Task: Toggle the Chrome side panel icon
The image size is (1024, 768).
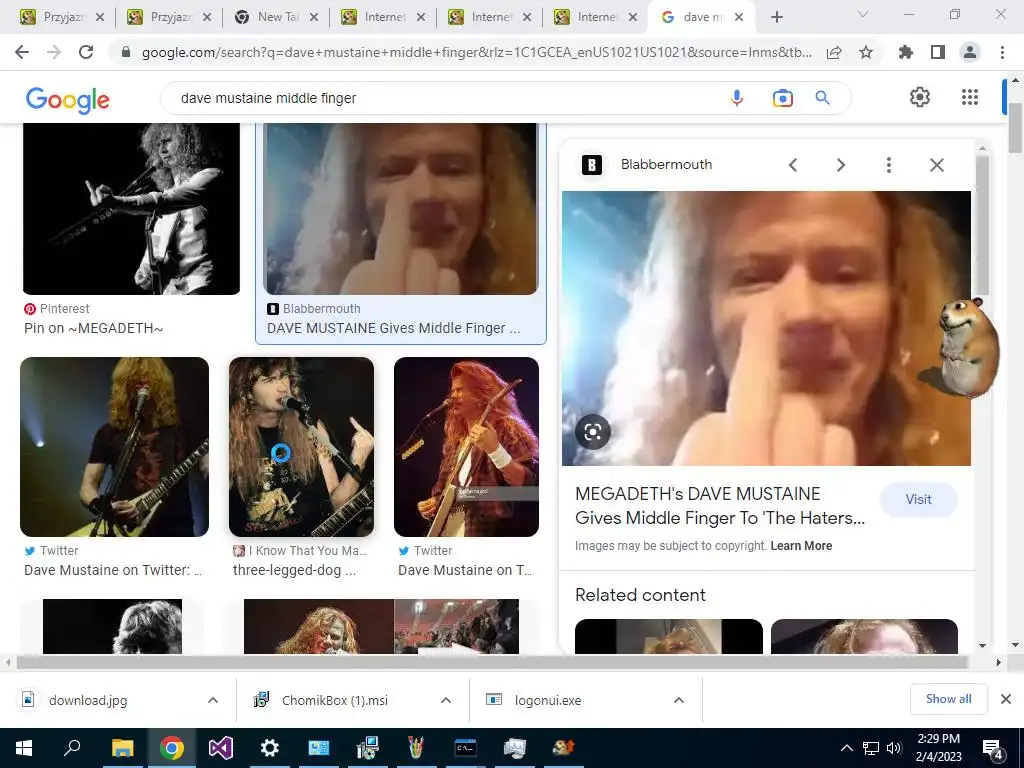Action: pyautogui.click(x=938, y=52)
